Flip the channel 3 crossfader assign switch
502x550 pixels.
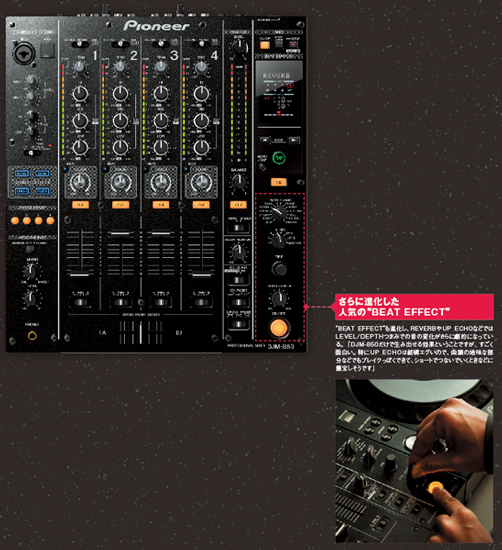tap(161, 302)
